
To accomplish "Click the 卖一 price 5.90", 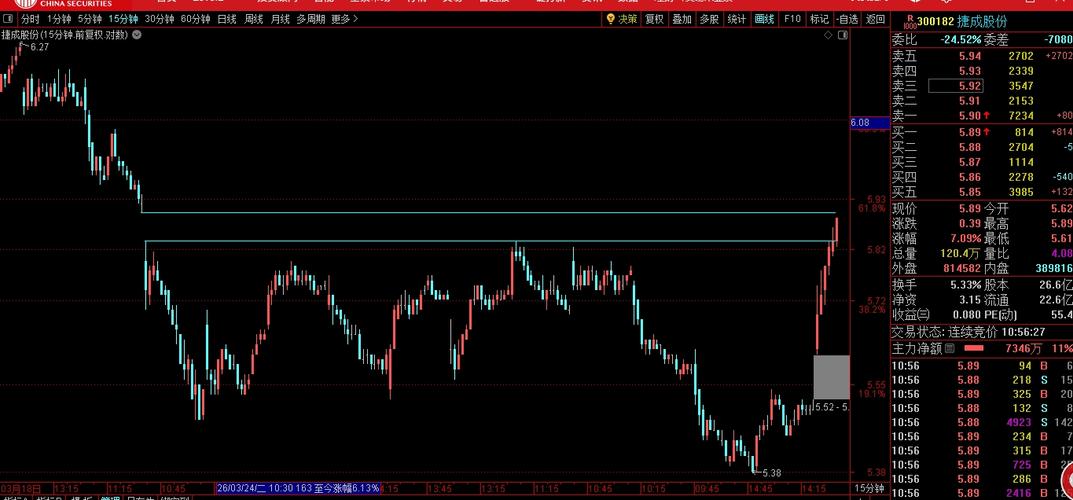I will [x=970, y=116].
